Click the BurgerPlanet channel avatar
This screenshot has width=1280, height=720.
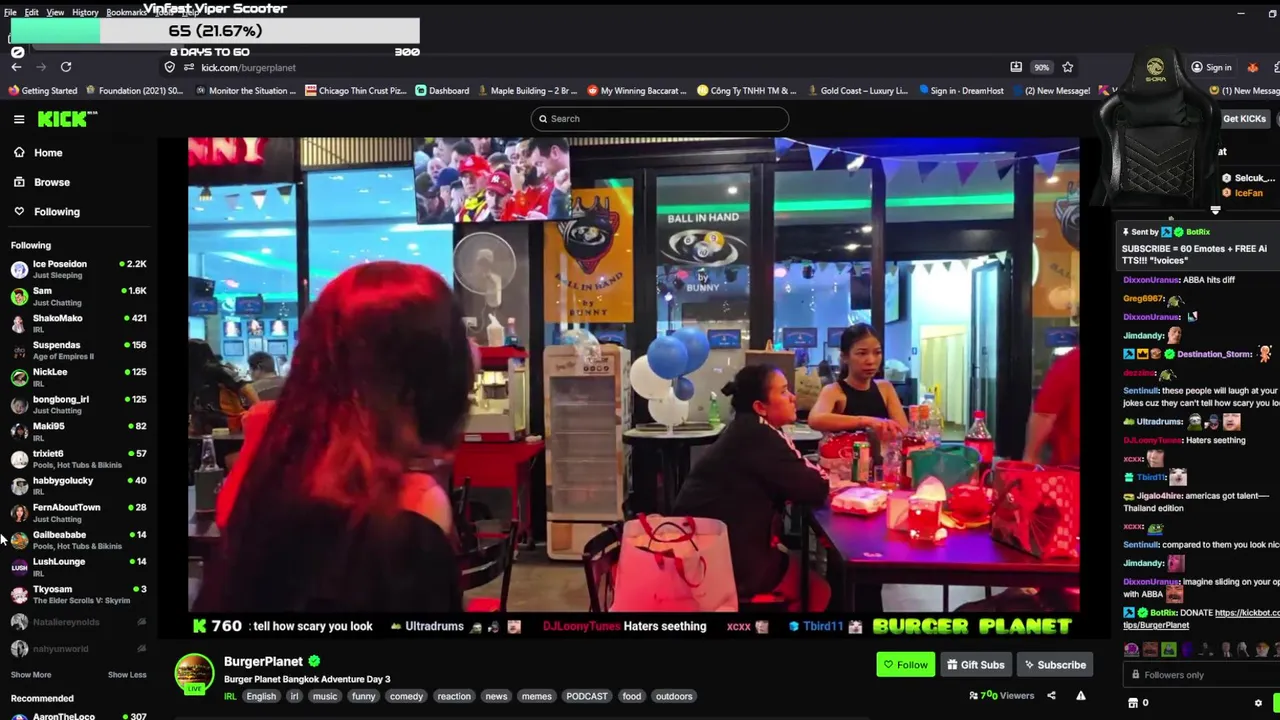pos(194,673)
